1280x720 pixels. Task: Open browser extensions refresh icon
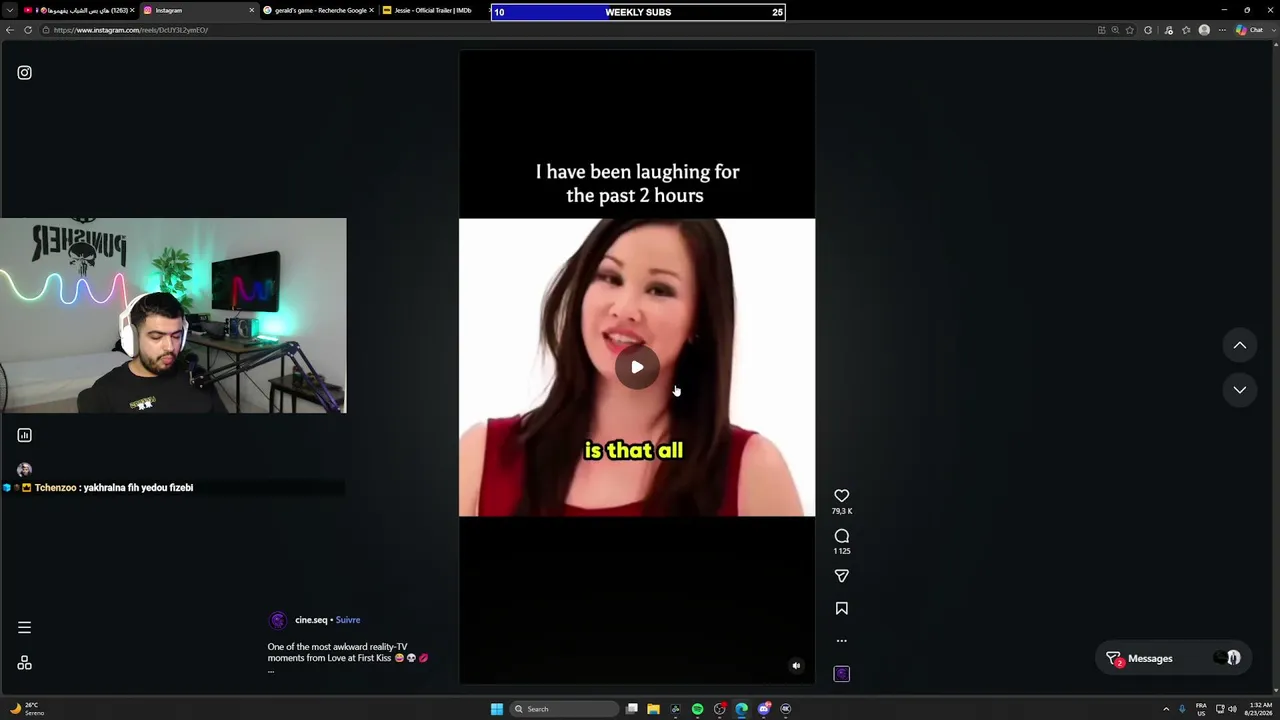[1148, 30]
